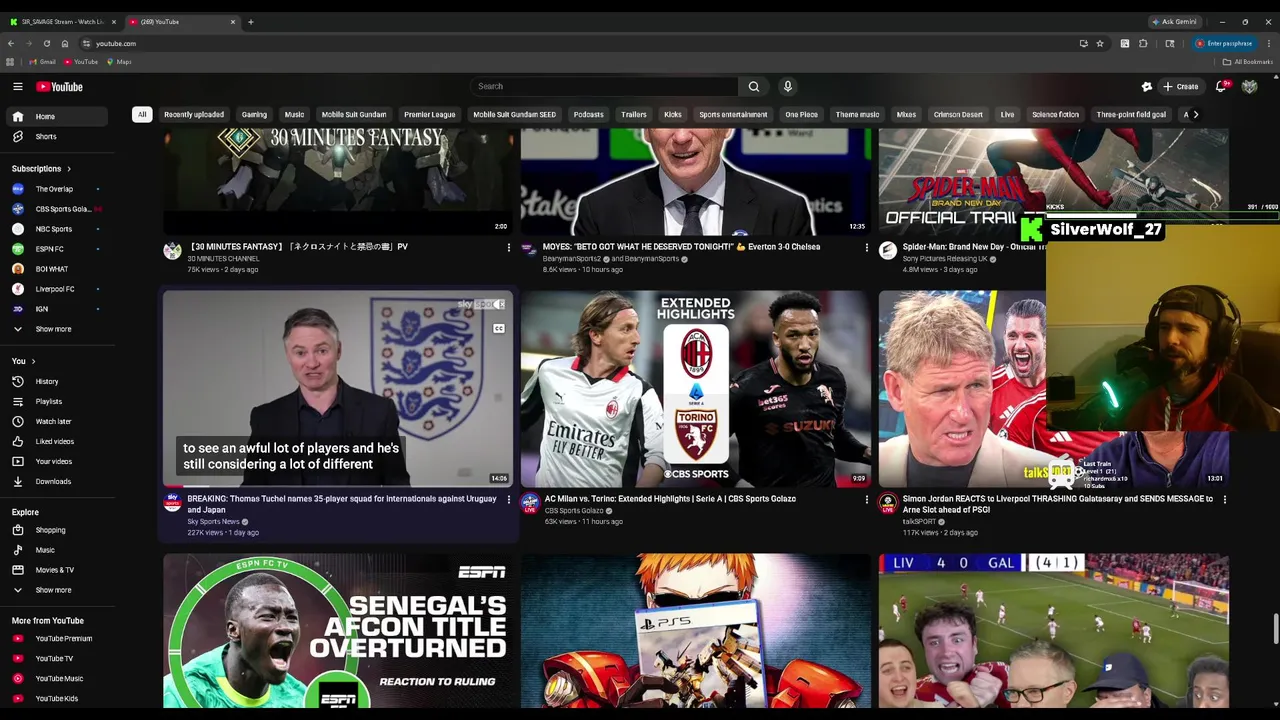Click the browser back arrow
This screenshot has height=720, width=1280.
coord(10,43)
